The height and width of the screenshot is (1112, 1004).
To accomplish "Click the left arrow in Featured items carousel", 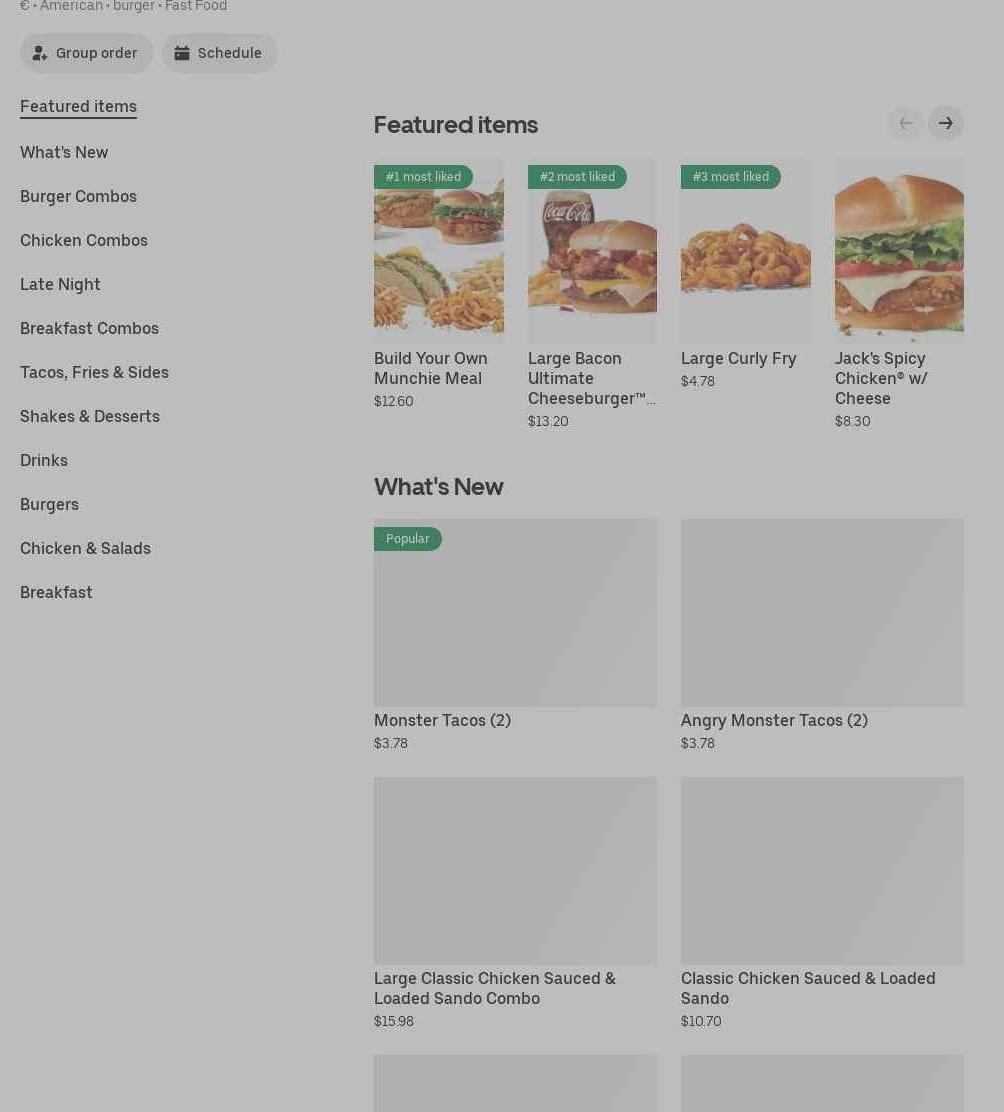I will pyautogui.click(x=905, y=123).
